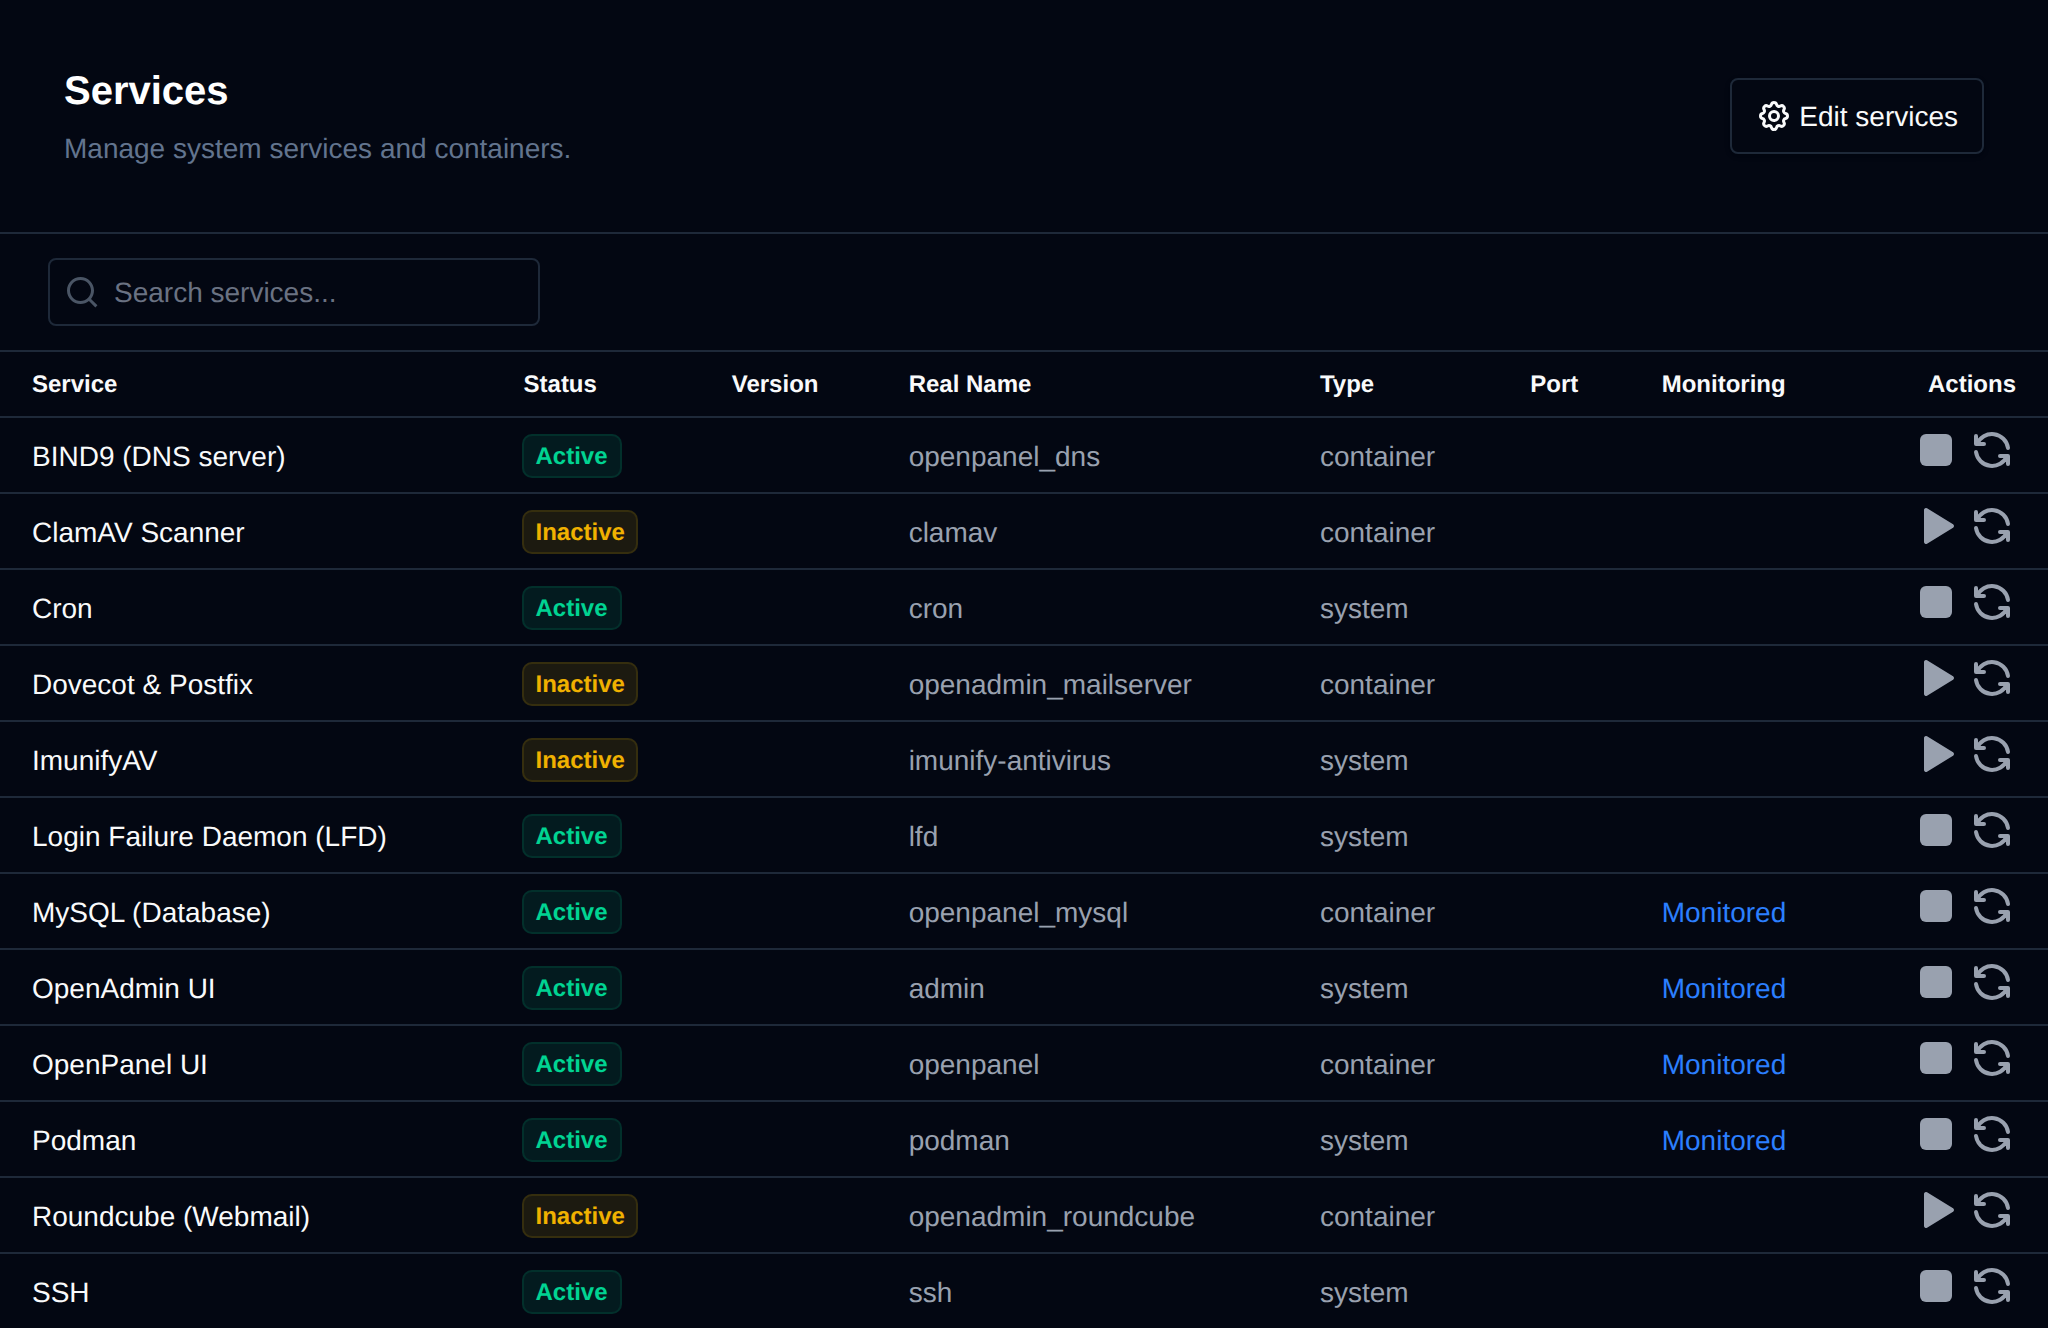
Task: Start the Dovecot & Postfix service
Action: click(1937, 678)
